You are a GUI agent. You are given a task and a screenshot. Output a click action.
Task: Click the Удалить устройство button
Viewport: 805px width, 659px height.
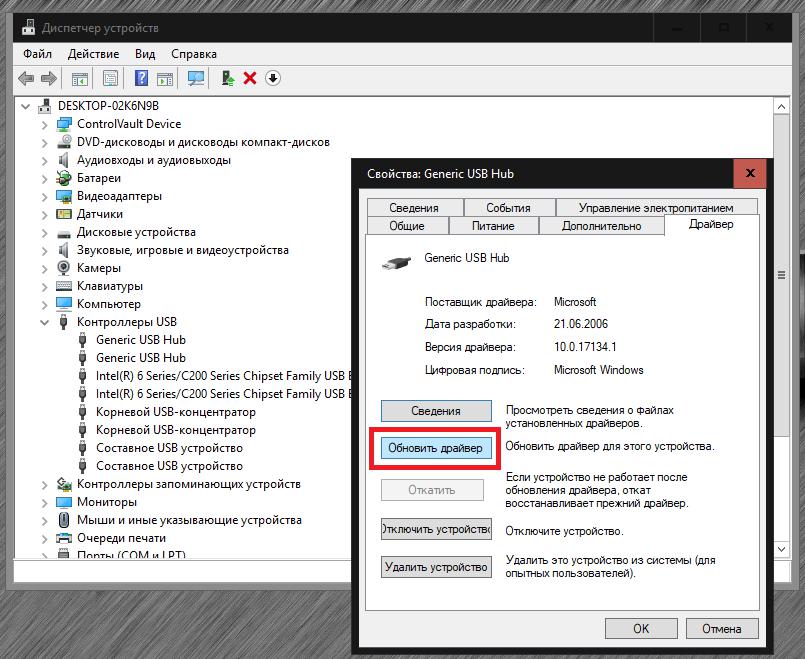(436, 567)
